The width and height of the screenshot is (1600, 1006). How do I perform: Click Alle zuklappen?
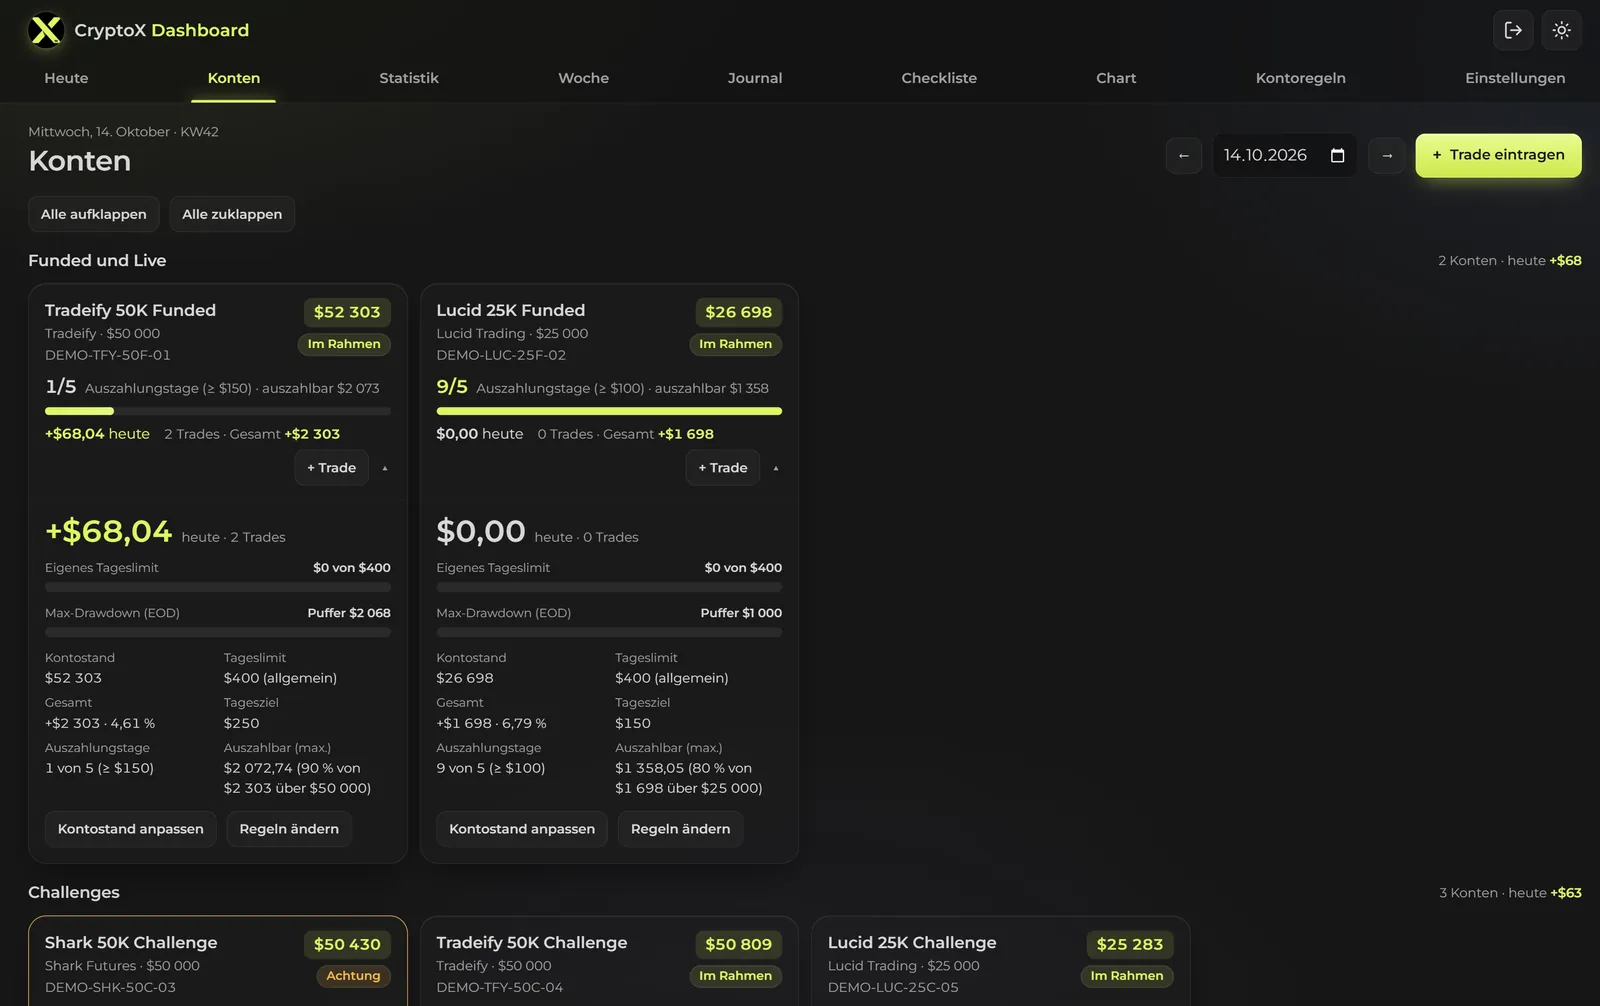tap(232, 214)
